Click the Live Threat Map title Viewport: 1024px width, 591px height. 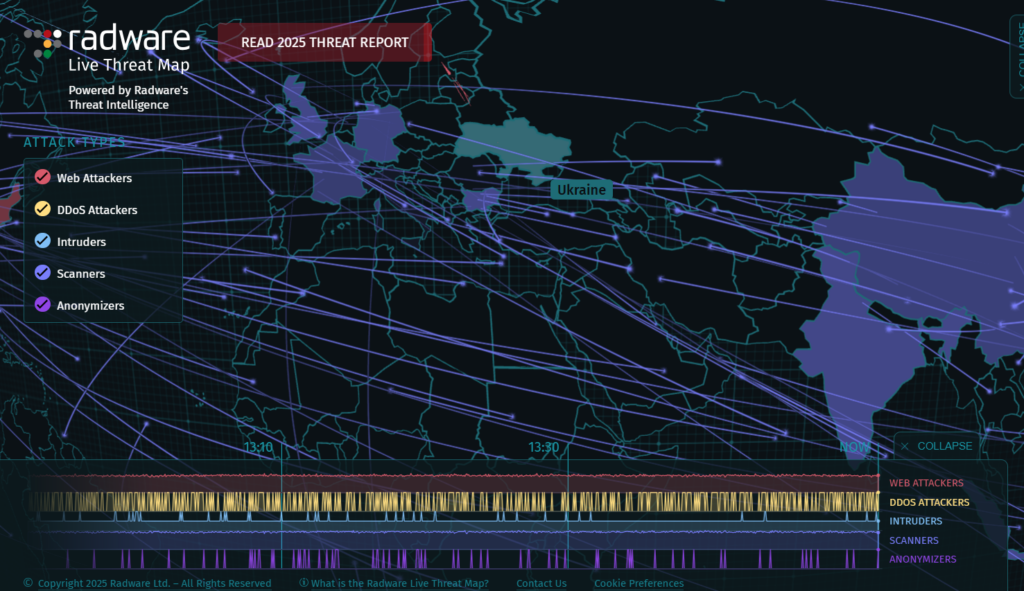129,65
